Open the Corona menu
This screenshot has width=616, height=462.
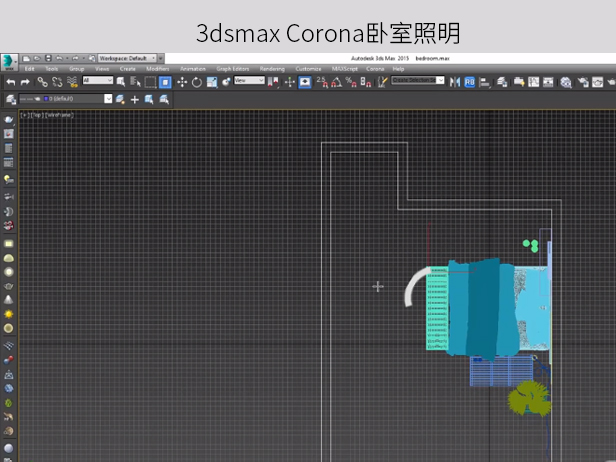click(x=375, y=69)
